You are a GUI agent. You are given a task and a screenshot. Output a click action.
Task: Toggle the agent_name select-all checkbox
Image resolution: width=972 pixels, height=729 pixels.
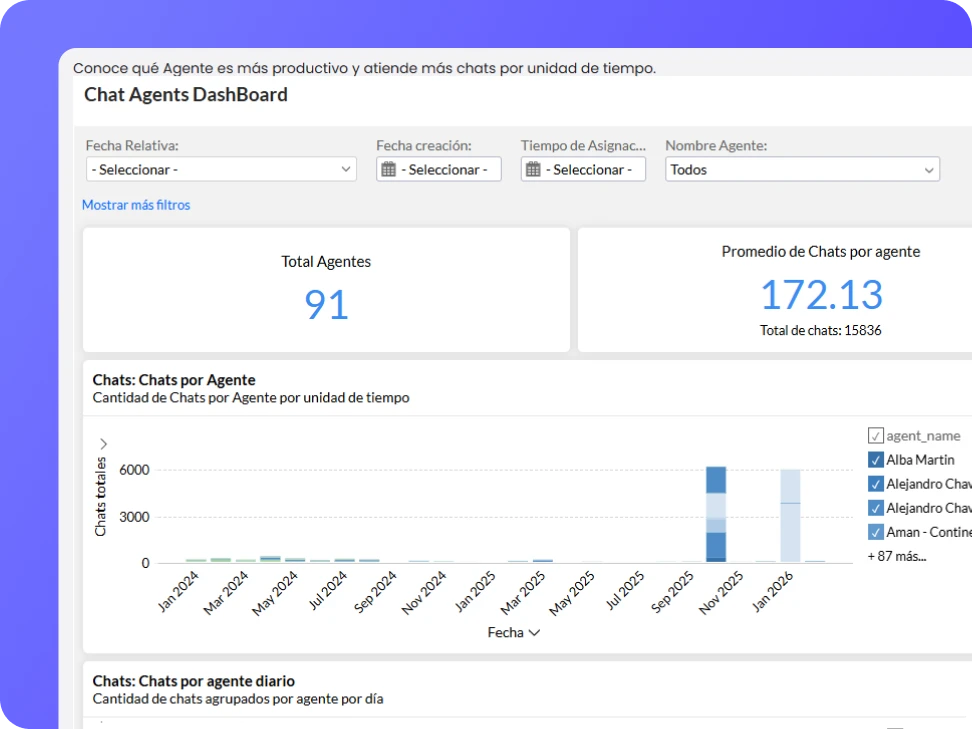pos(876,436)
